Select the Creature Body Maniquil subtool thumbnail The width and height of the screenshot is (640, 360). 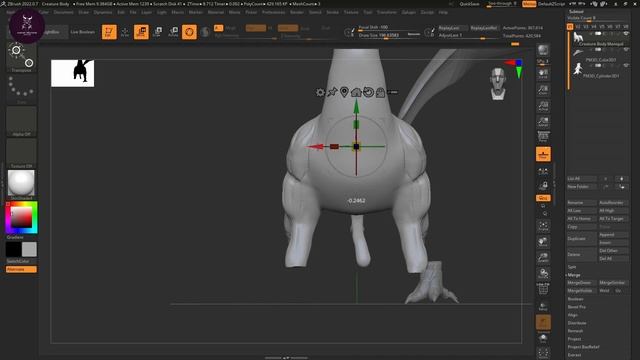pyautogui.click(x=578, y=38)
